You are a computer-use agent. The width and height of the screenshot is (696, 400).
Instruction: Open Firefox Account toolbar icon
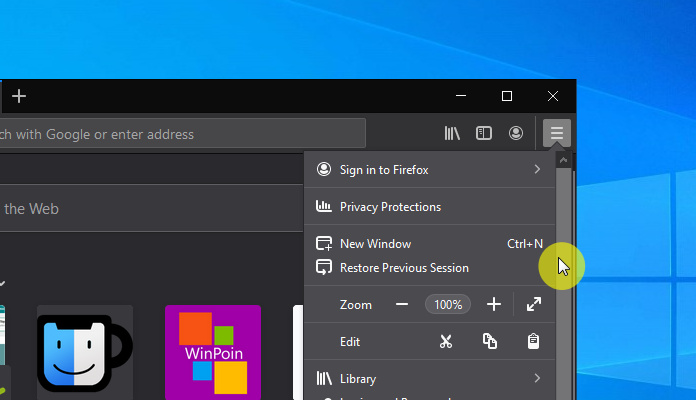click(516, 133)
